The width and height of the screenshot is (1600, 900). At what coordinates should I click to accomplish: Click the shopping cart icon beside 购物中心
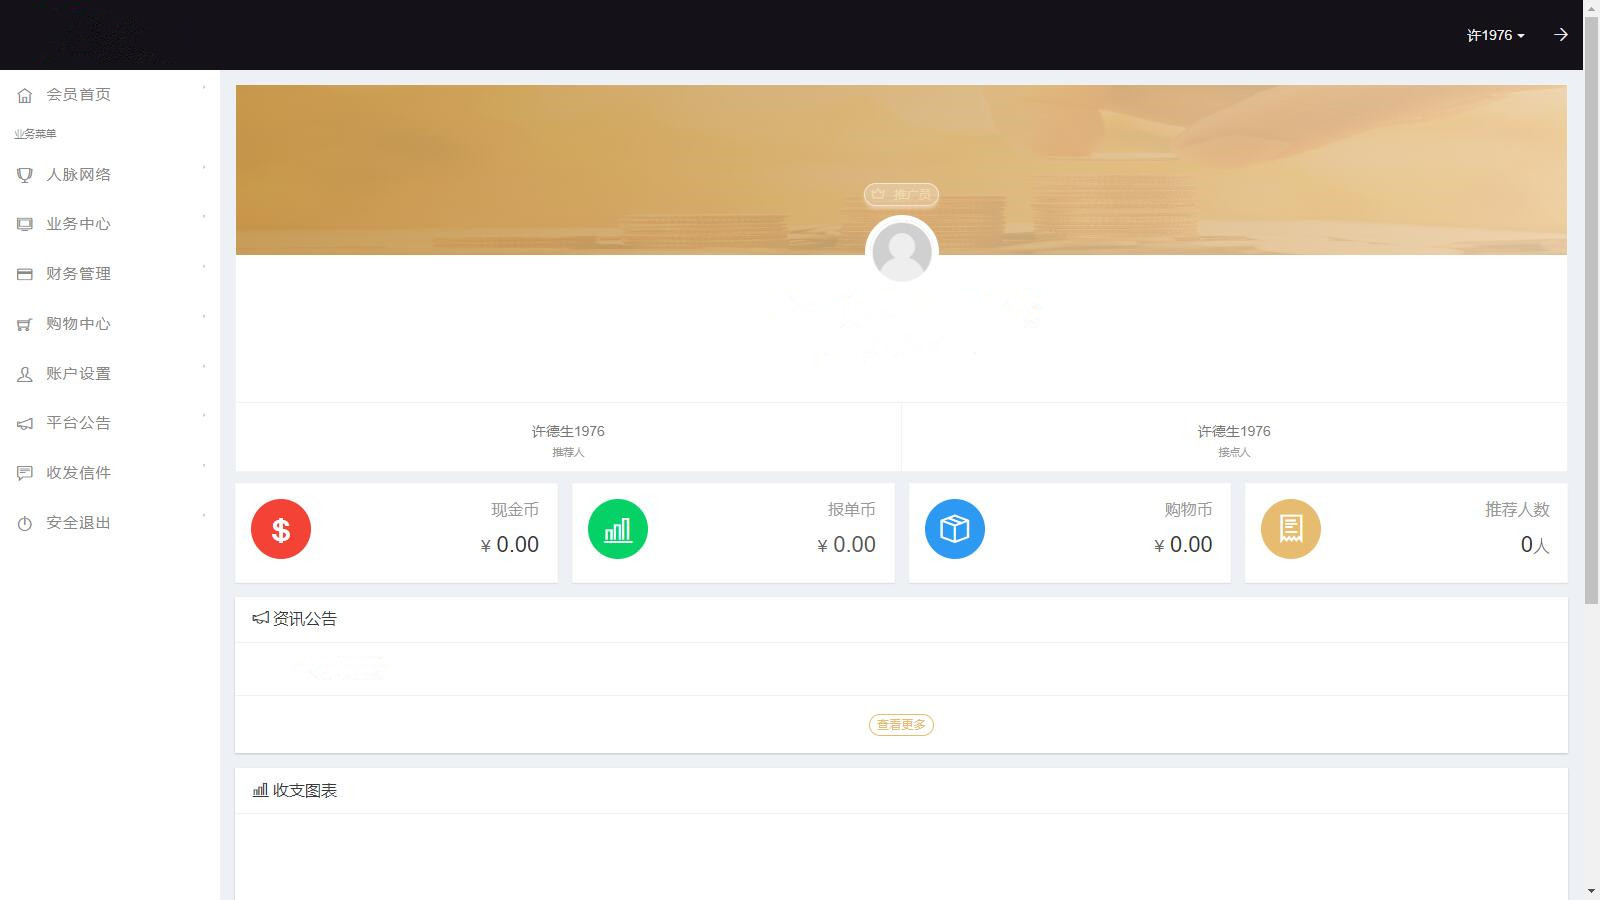25,324
